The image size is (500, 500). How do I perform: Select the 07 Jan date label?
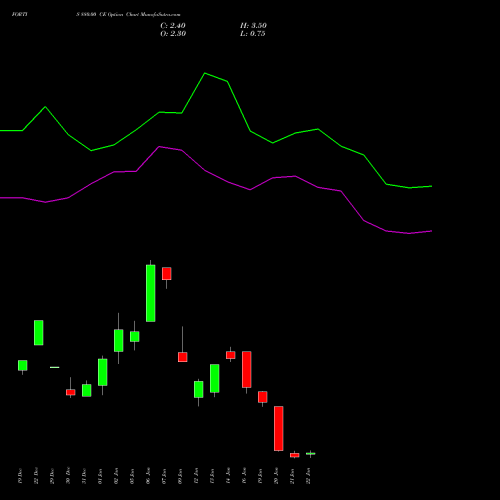coord(164,476)
